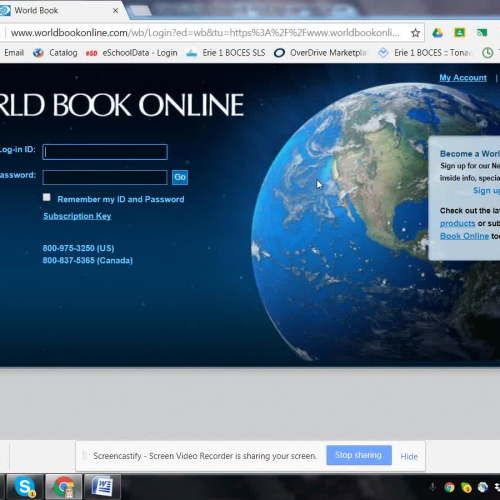Click Canada phone number 800-837-5365
500x500 pixels.
coord(88,260)
